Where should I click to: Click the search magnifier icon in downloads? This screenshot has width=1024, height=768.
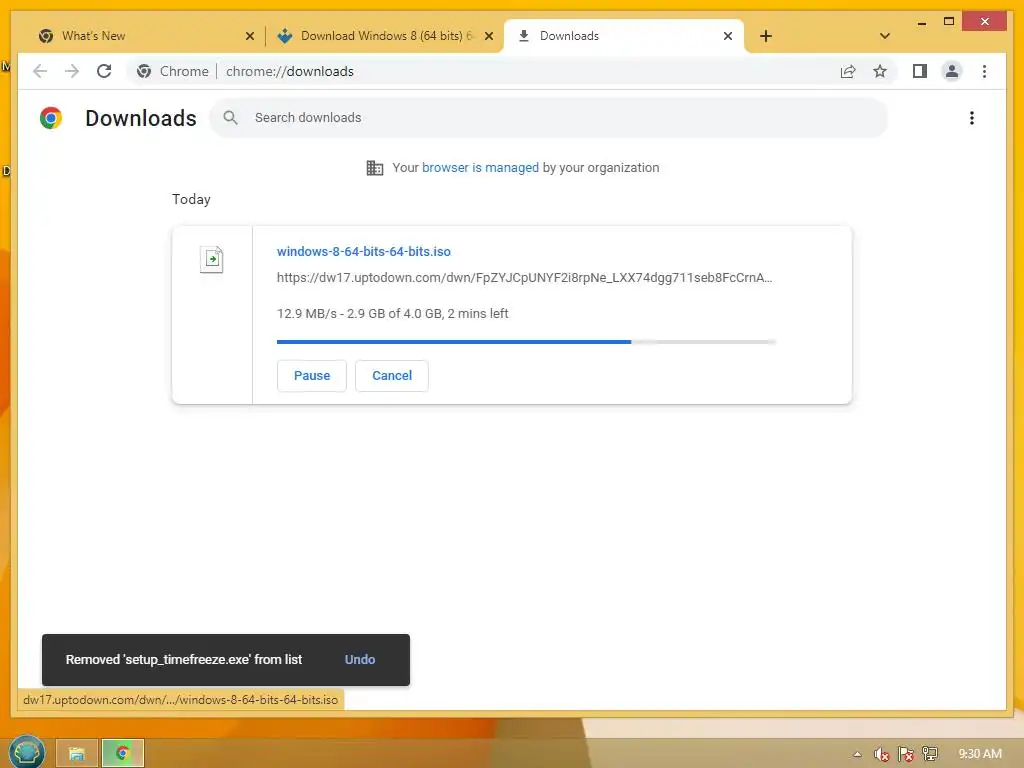tap(230, 118)
